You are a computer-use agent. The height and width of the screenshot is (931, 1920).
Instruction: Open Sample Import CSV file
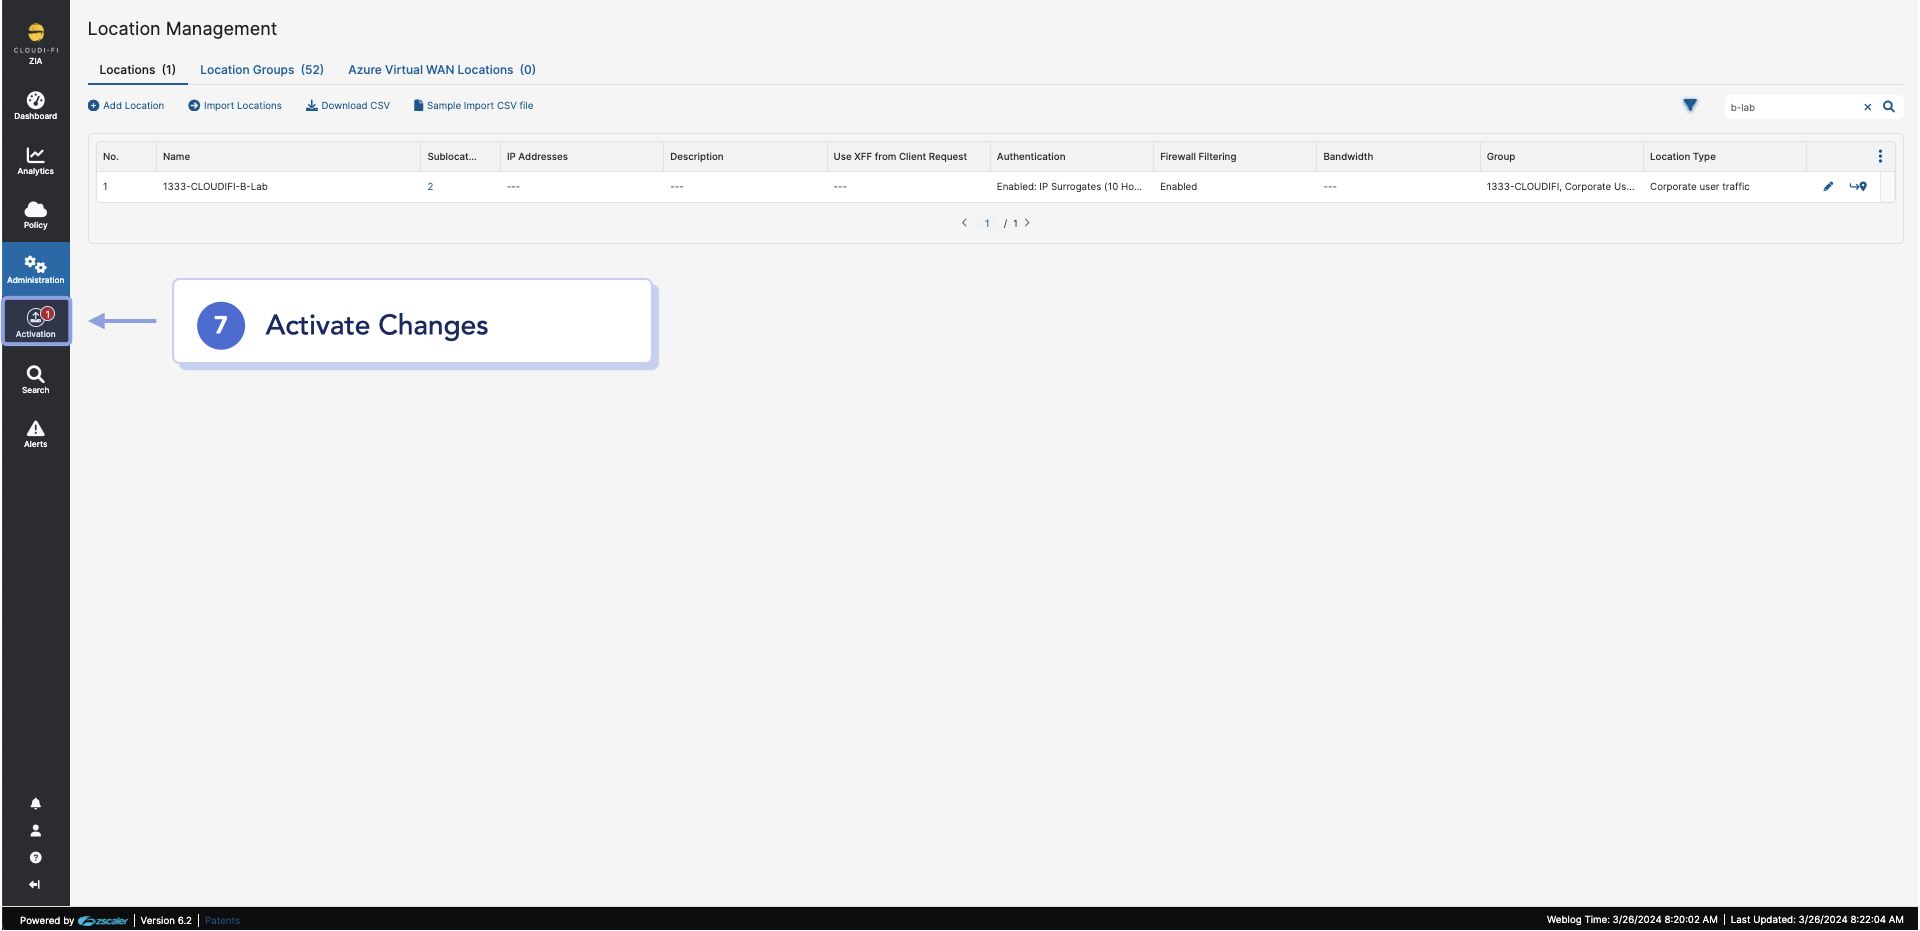pyautogui.click(x=474, y=105)
